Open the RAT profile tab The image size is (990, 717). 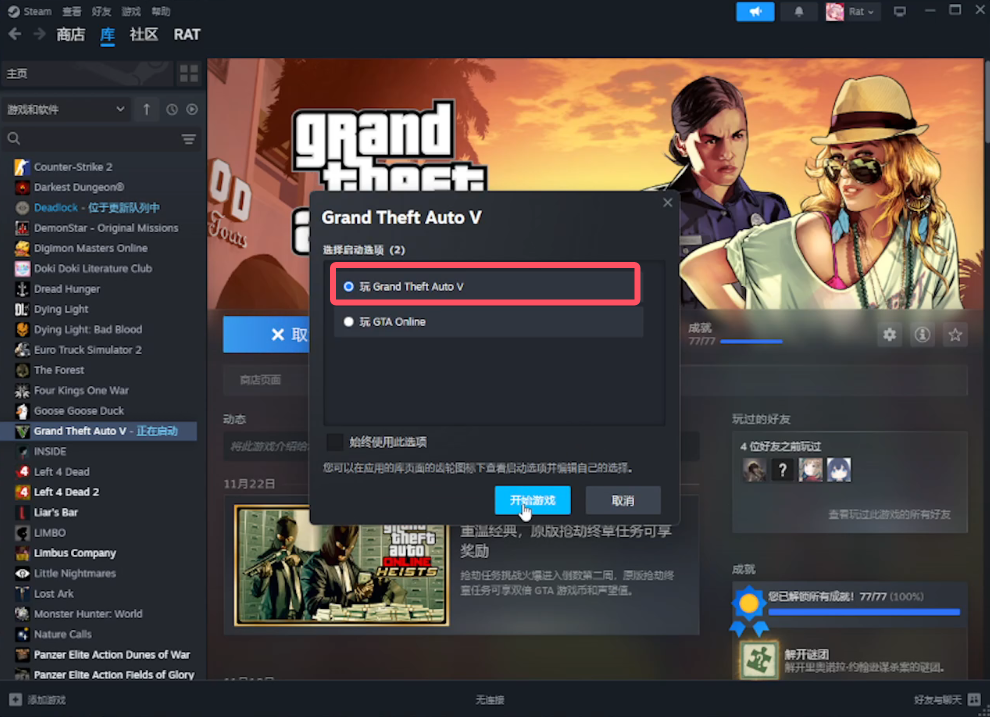187,35
